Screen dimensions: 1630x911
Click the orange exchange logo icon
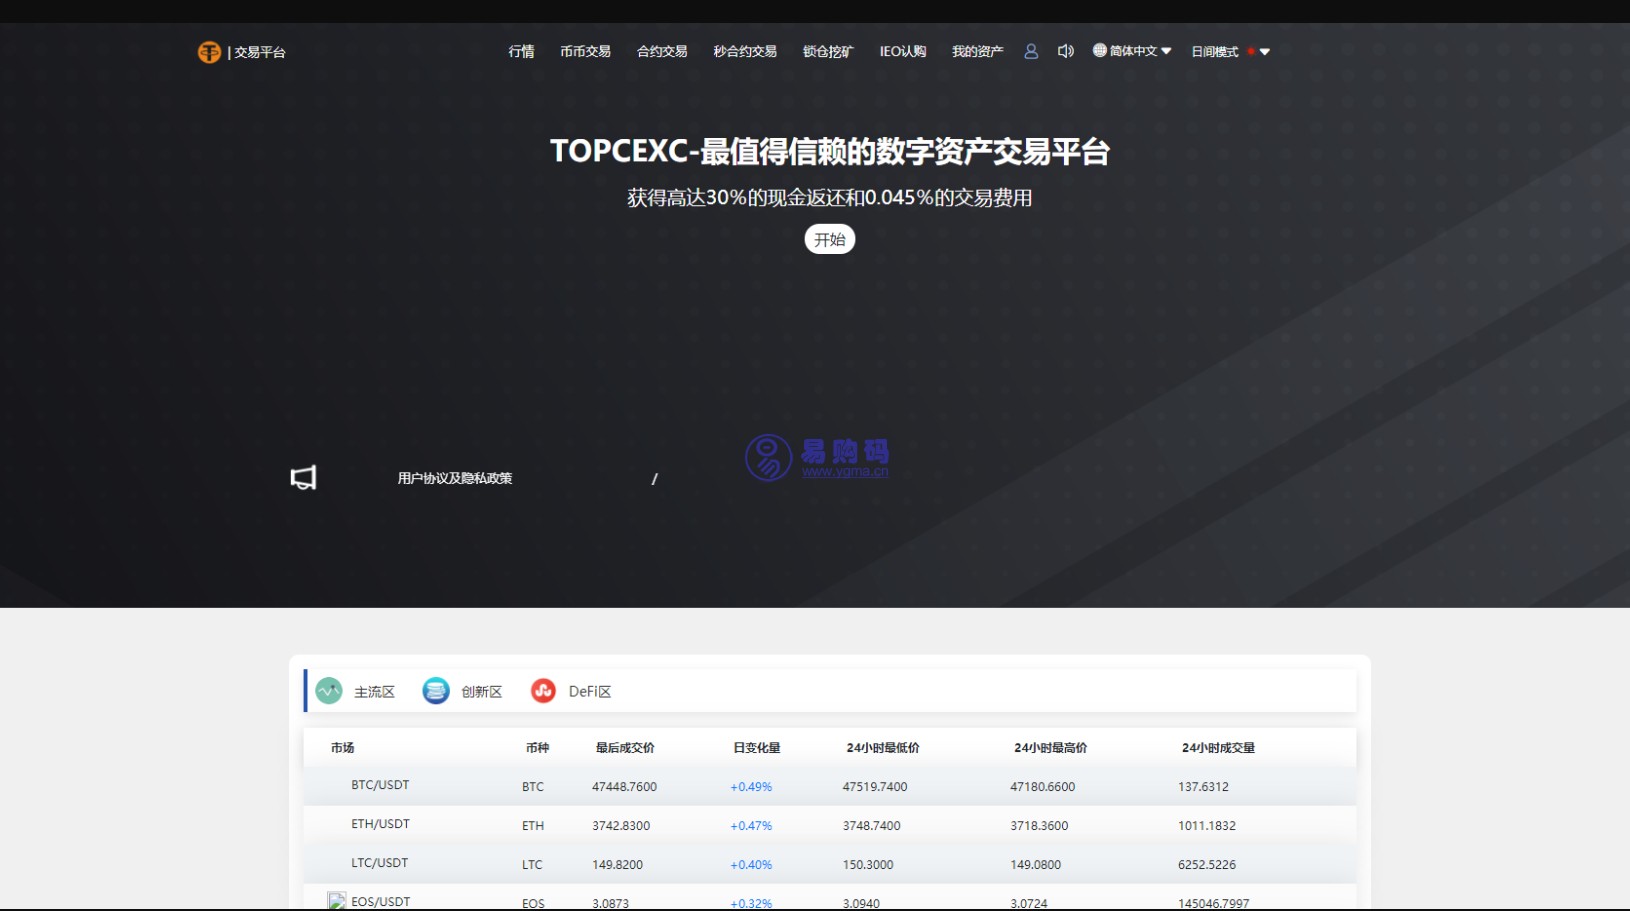tap(209, 52)
